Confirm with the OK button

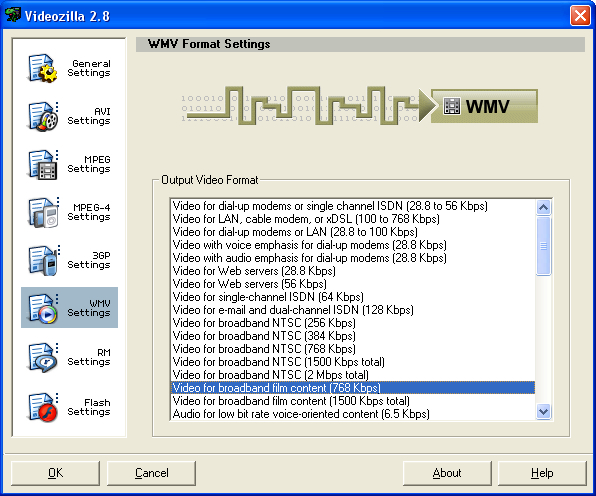55,473
